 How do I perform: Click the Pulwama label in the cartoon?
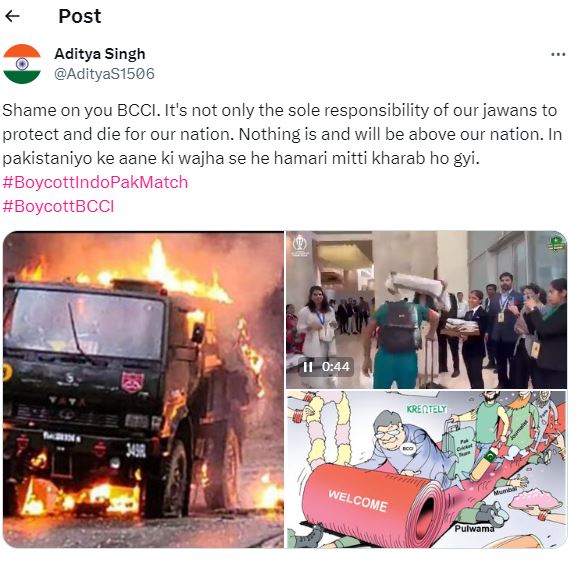[x=474, y=528]
